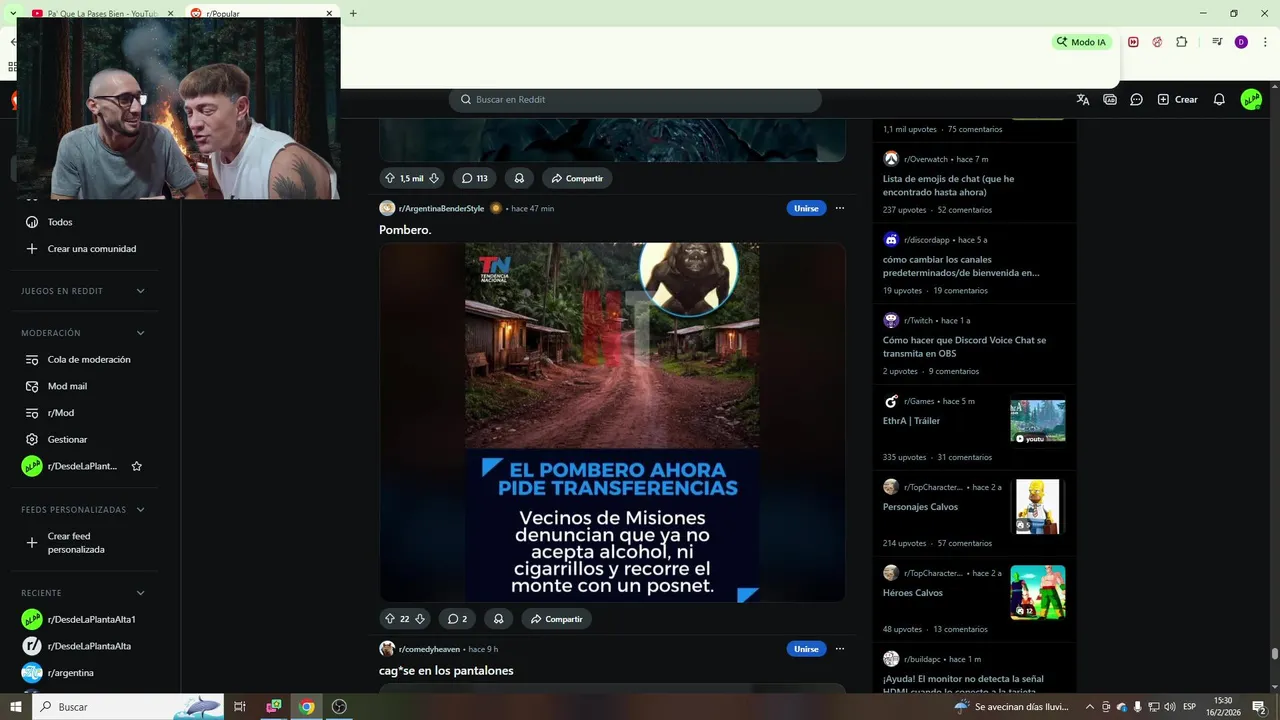Collapse the RECIENTE section

pos(140,593)
